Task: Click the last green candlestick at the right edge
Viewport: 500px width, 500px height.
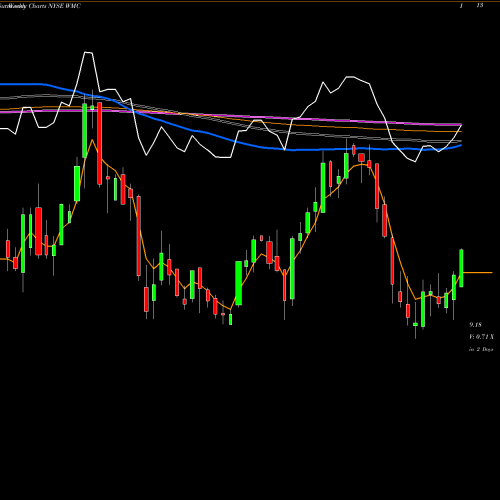Action: point(461,268)
